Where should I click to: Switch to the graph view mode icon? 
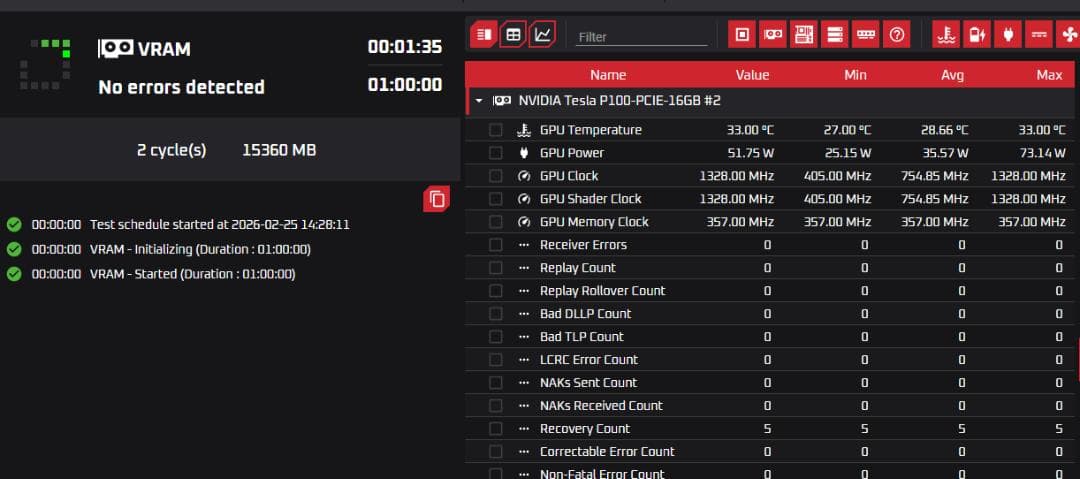543,34
